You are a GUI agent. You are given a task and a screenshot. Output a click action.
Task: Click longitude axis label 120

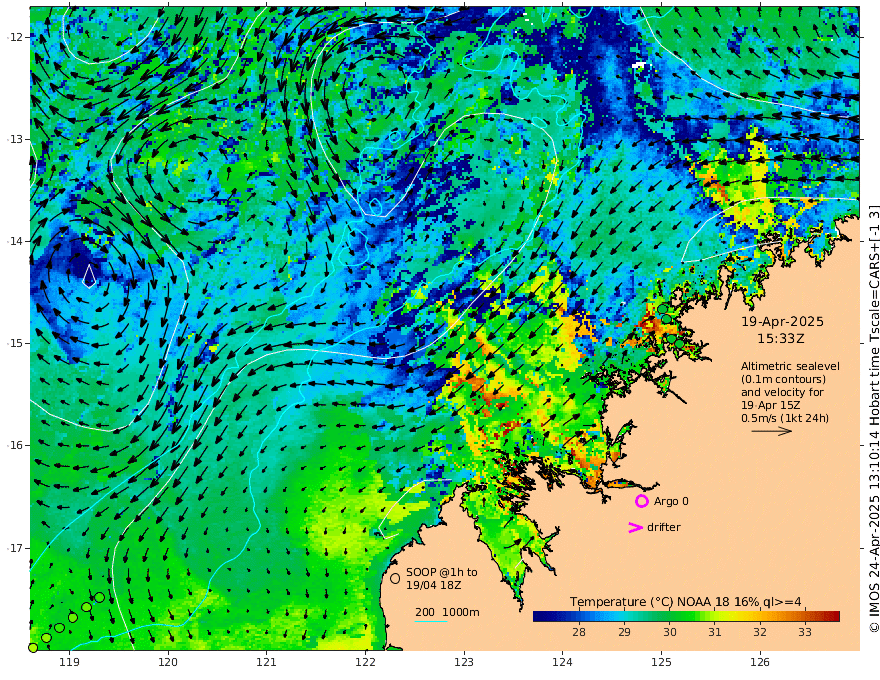click(168, 662)
